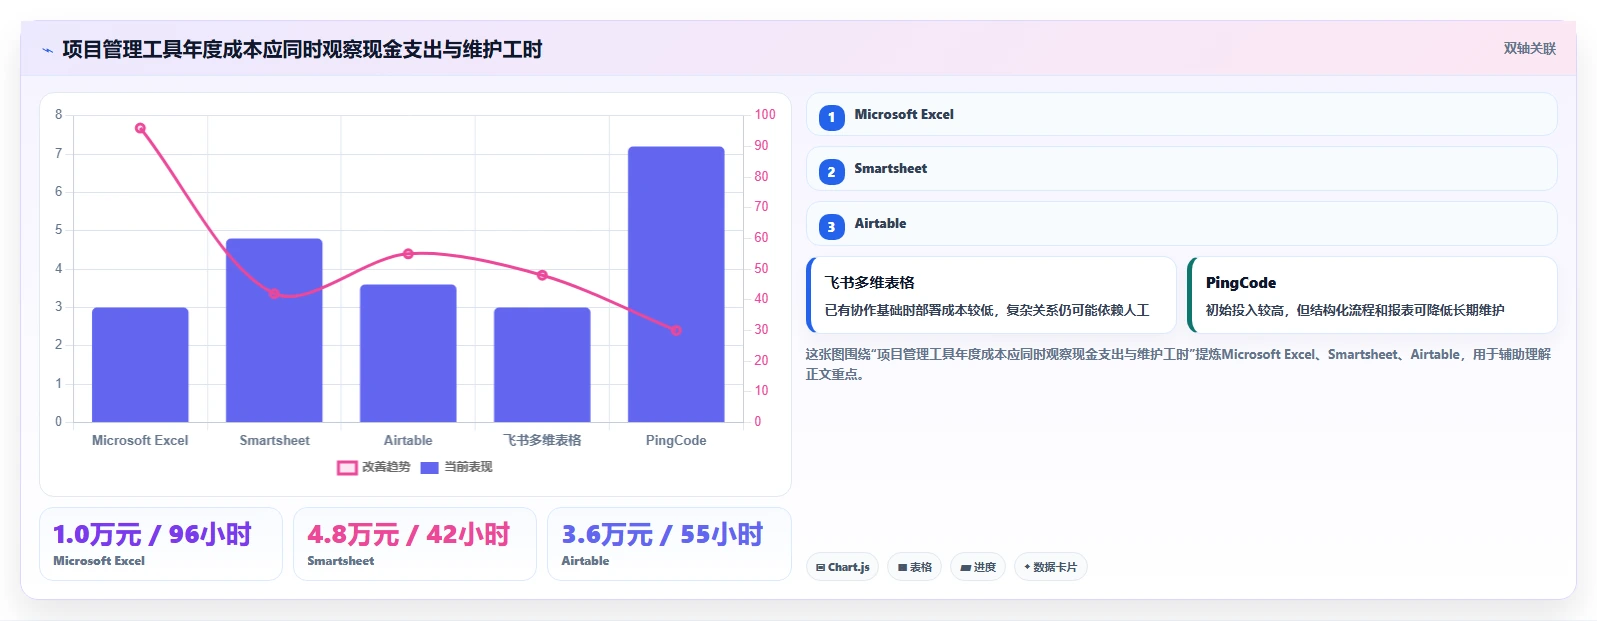Click the summary paragraph starting with 这张图围绕

tap(1178, 364)
